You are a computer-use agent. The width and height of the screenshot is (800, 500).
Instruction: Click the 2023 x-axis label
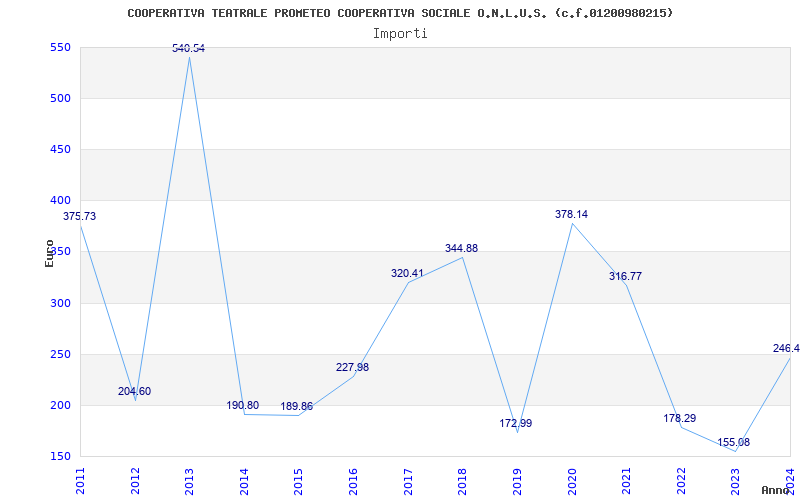[735, 481]
